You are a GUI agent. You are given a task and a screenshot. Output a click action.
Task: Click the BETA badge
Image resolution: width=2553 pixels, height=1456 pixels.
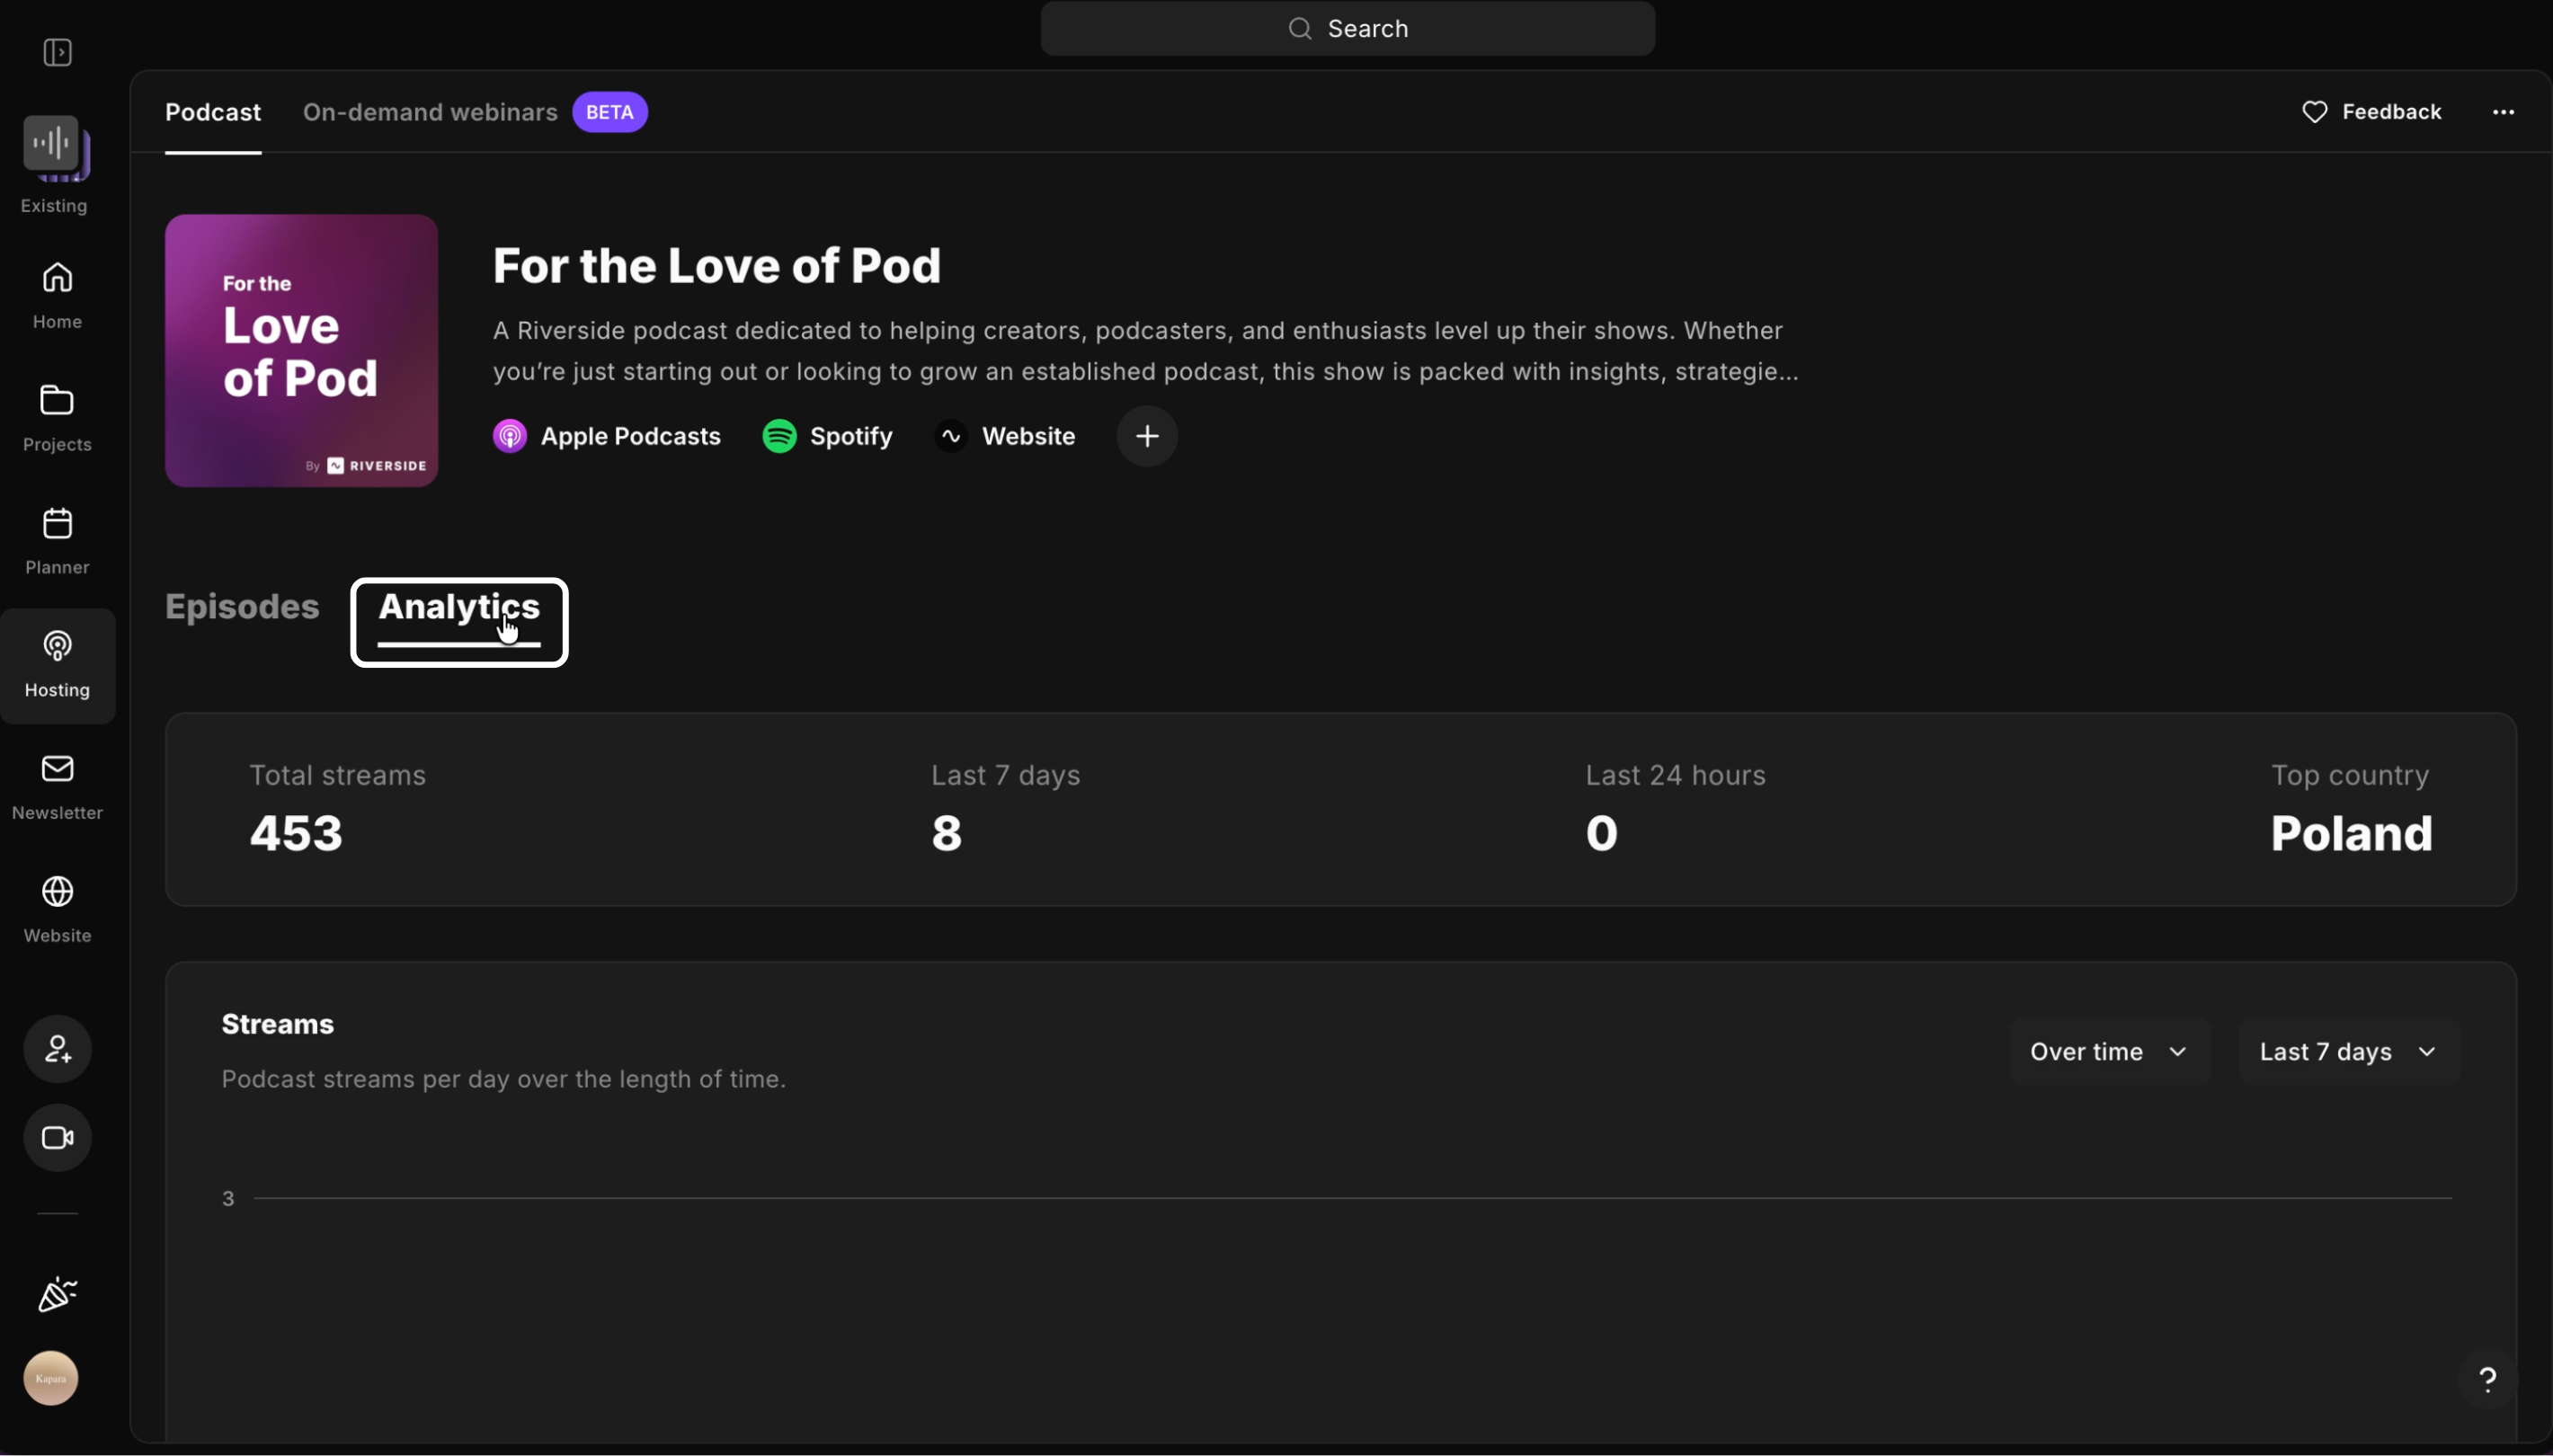[609, 112]
